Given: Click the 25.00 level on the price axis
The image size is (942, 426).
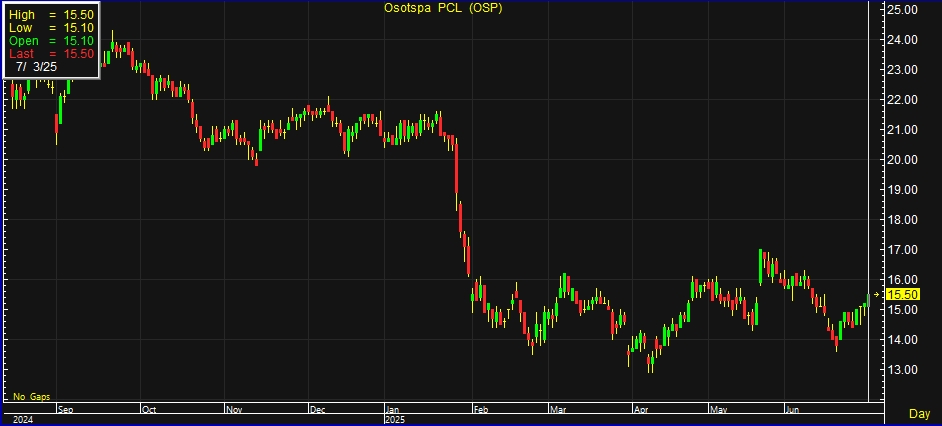Looking at the screenshot, I should pyautogui.click(x=903, y=10).
